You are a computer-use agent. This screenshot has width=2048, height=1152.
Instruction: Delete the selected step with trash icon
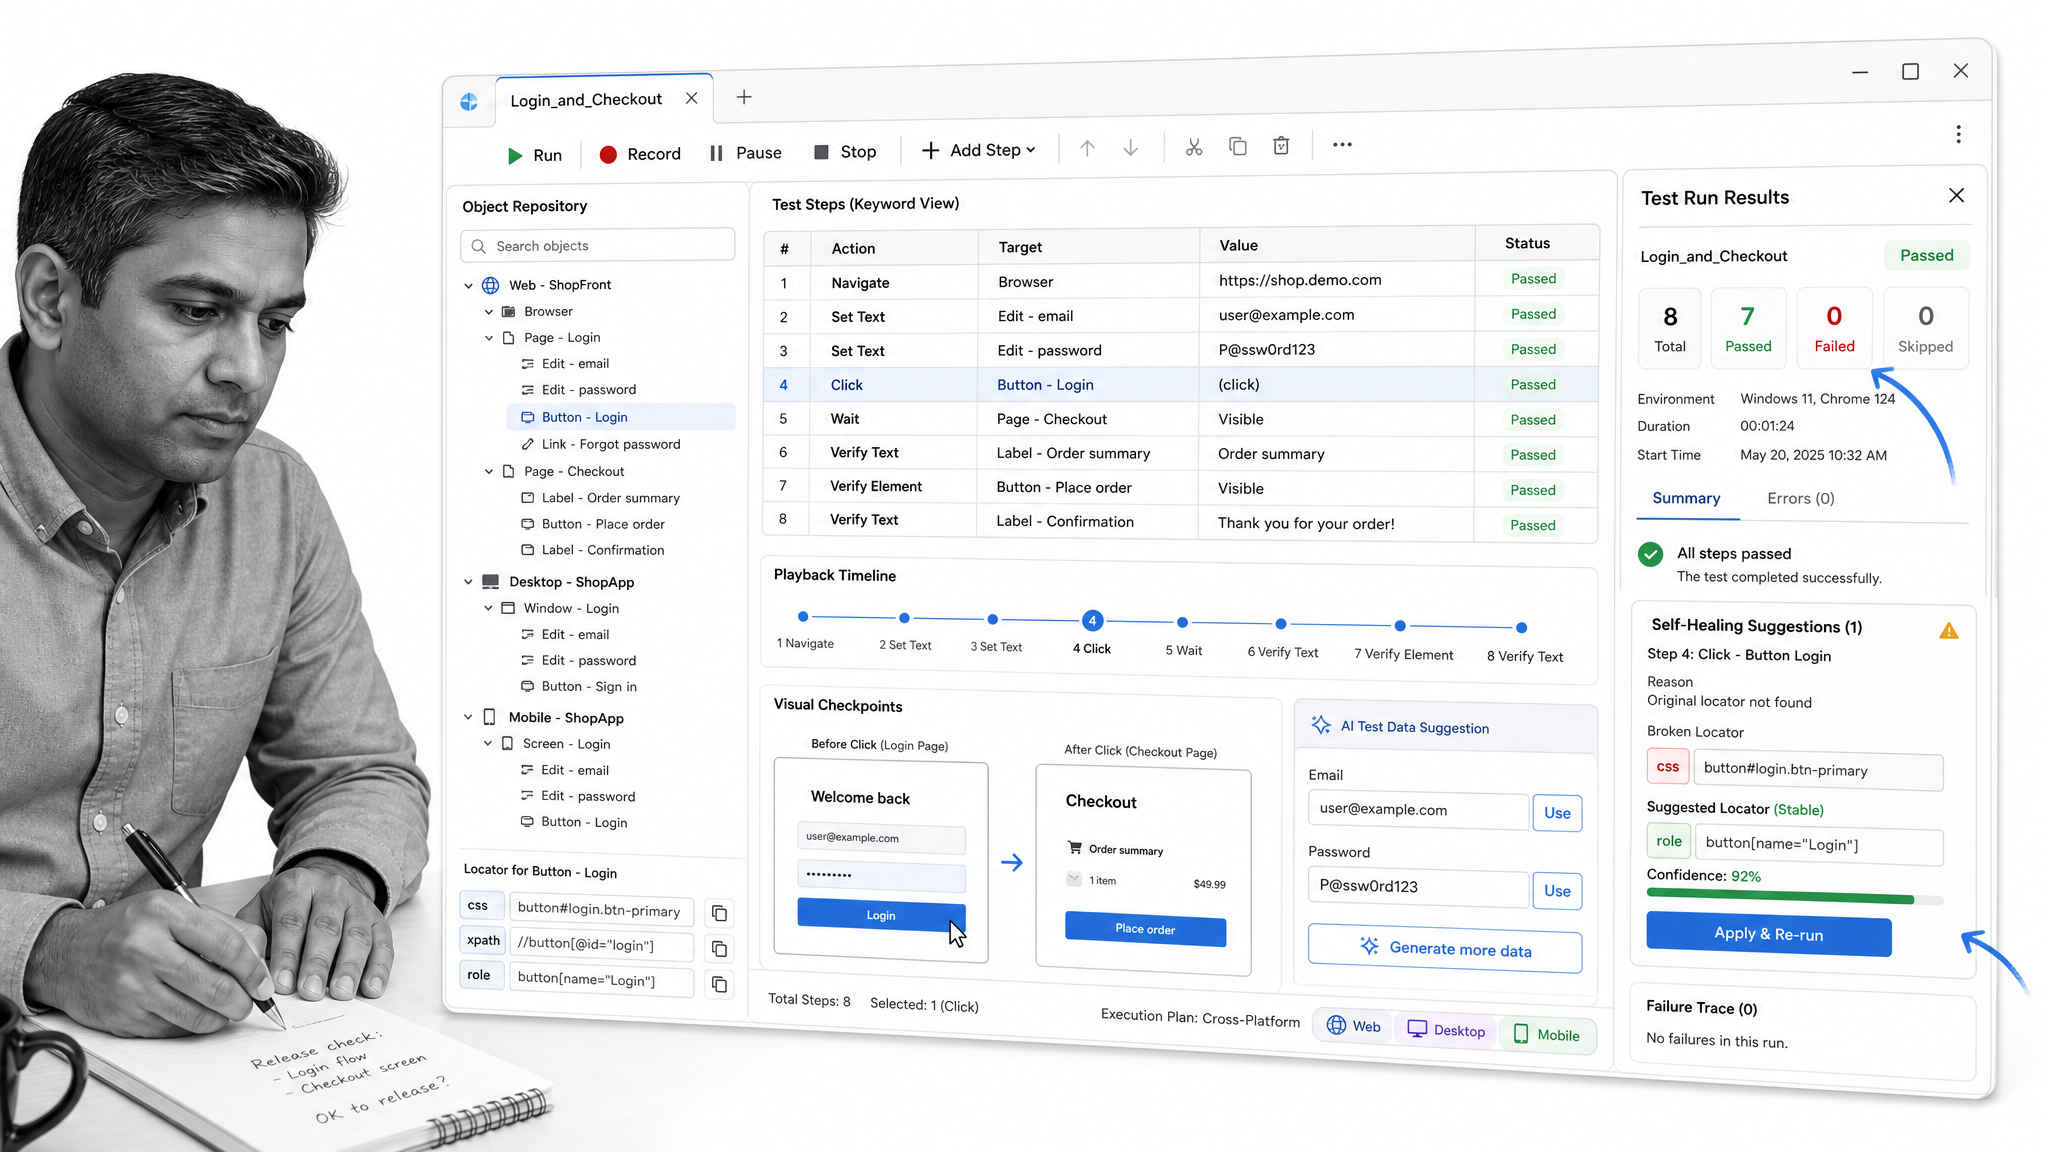(1281, 146)
